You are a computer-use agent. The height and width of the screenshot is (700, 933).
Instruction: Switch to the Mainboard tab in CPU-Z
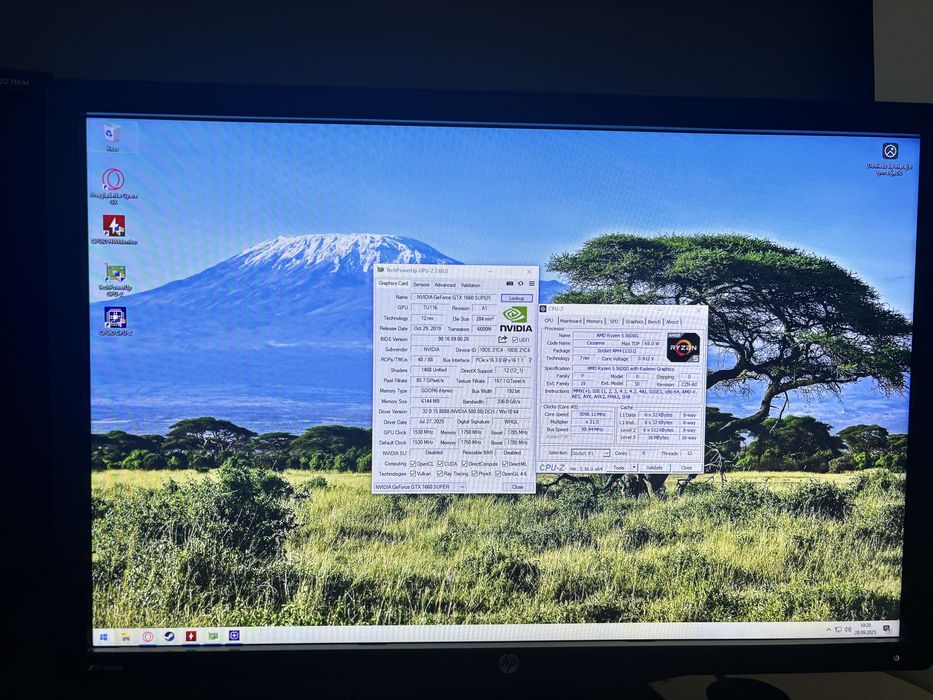[571, 321]
